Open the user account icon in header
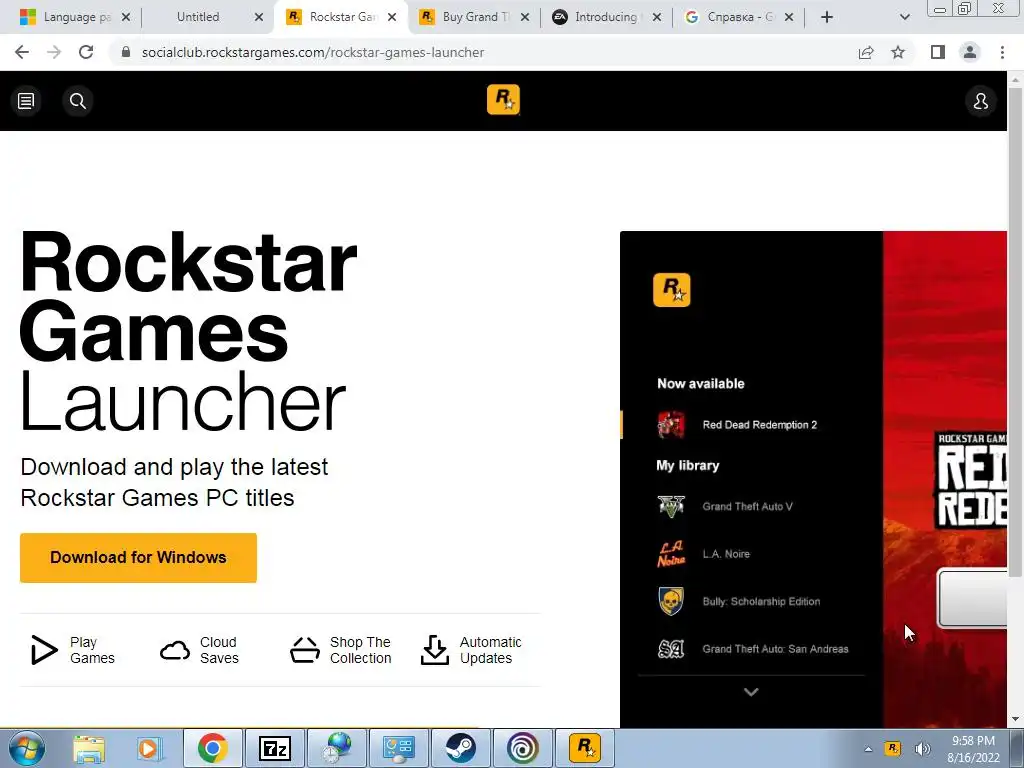This screenshot has width=1024, height=768. pos(981,101)
